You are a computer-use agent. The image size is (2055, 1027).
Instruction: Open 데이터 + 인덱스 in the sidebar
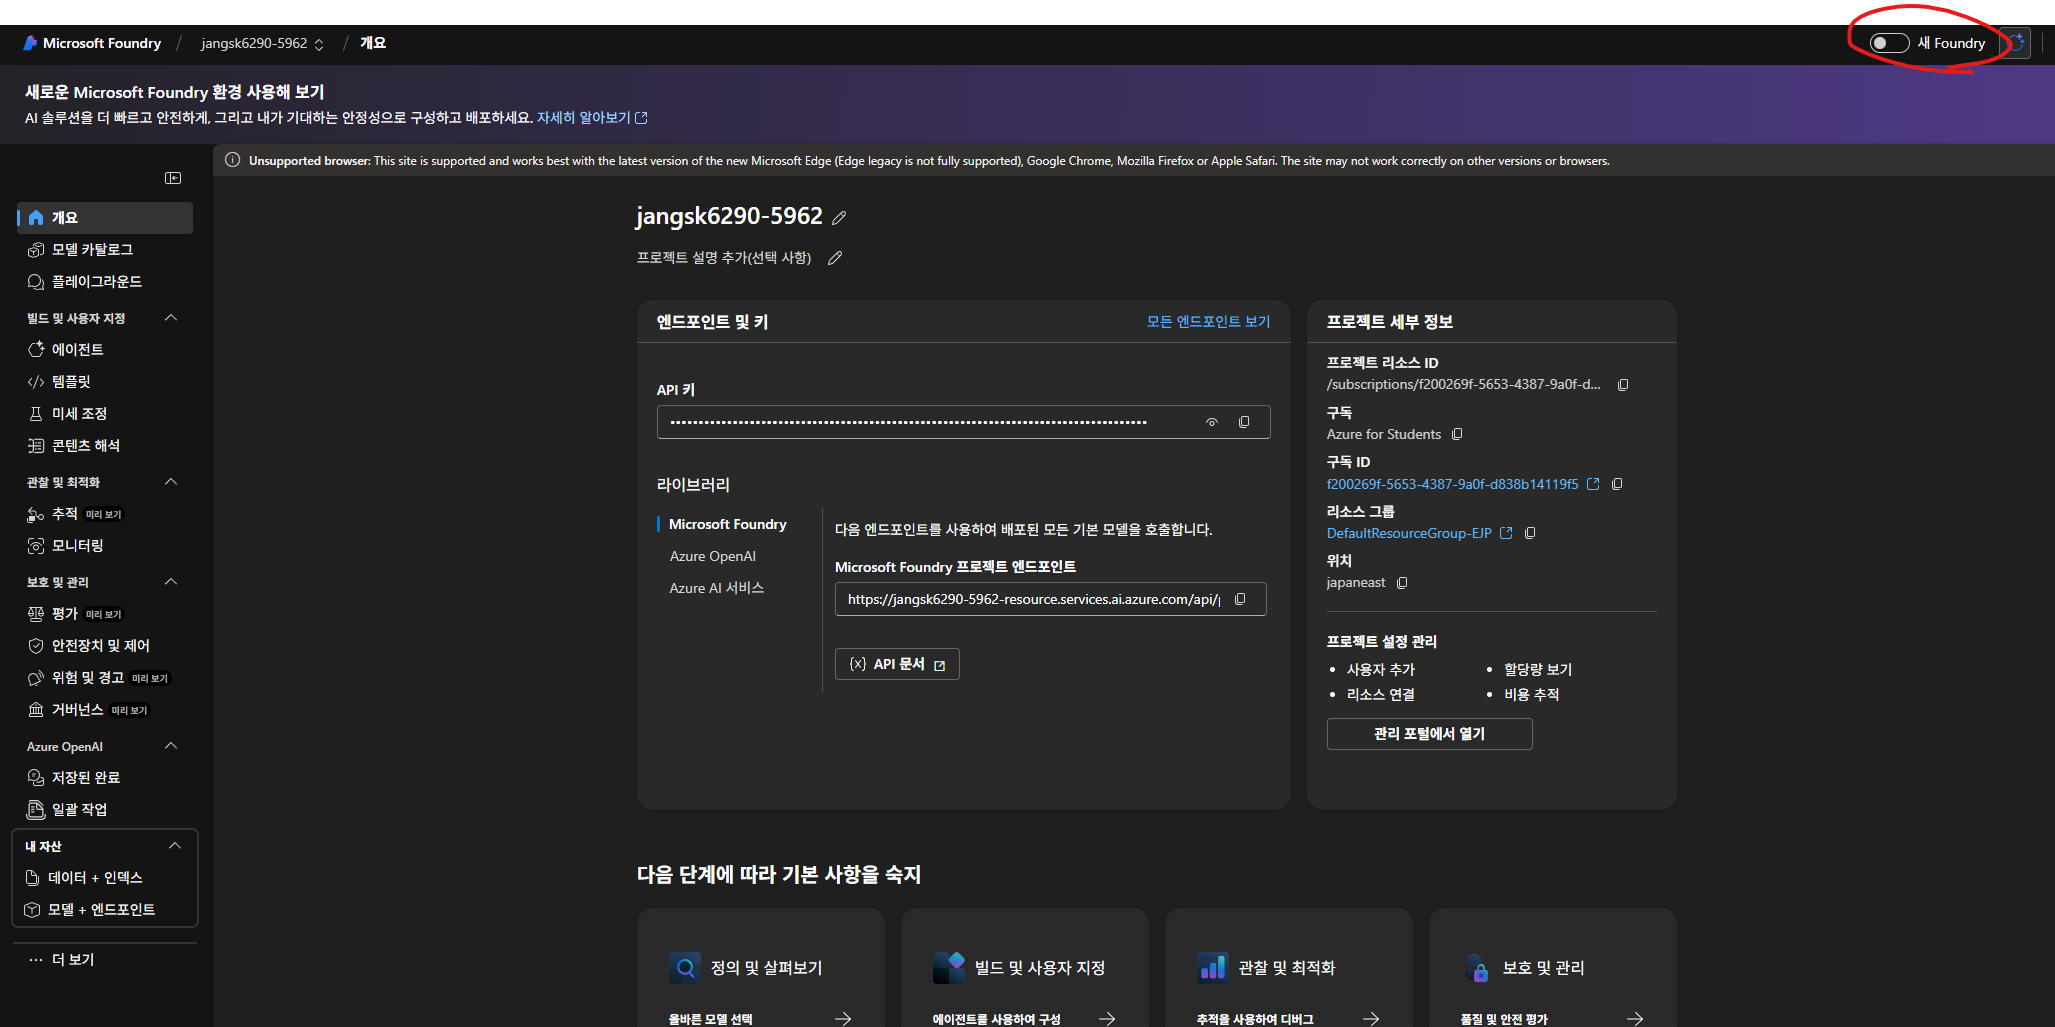click(x=105, y=878)
